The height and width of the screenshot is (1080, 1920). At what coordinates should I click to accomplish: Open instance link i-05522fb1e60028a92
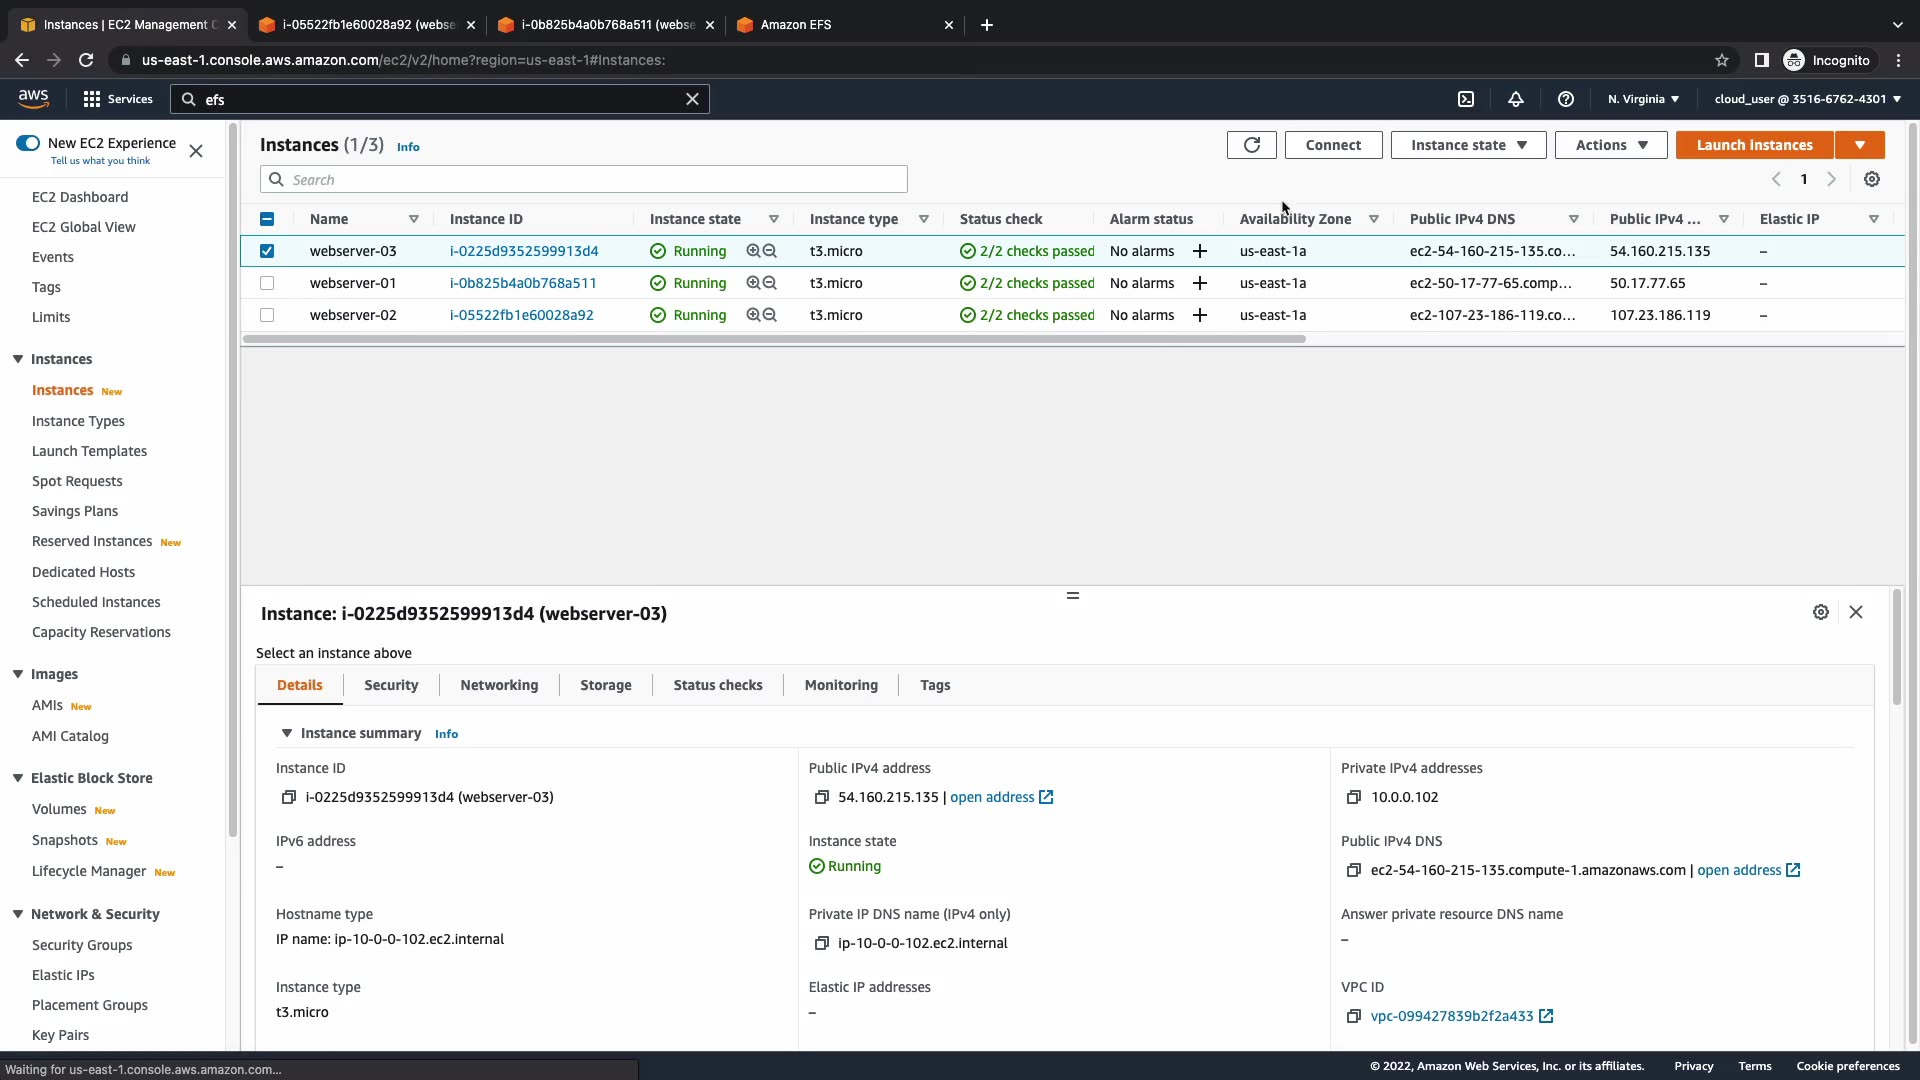(x=521, y=315)
